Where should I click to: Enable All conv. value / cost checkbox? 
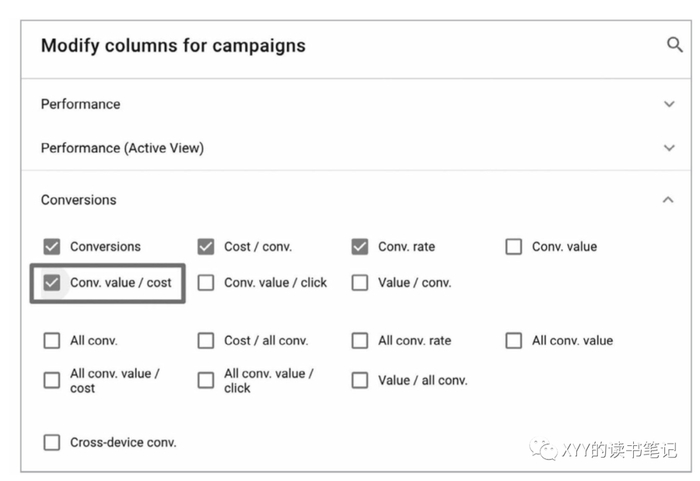(52, 380)
